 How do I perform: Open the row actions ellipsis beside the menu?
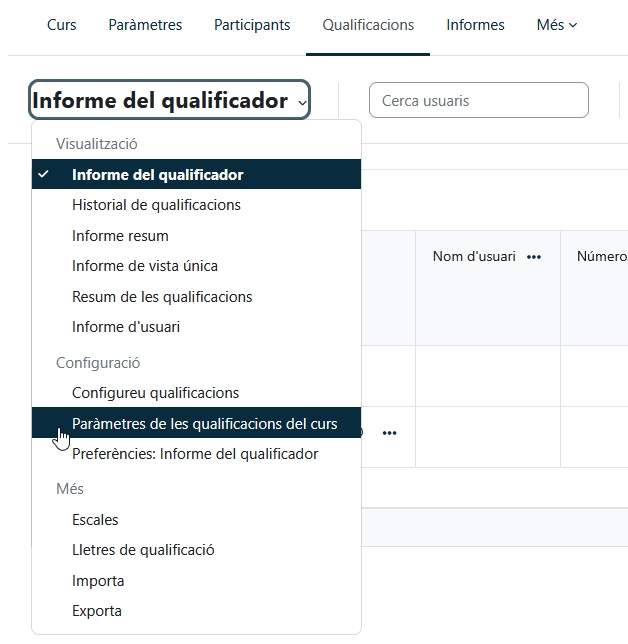(389, 433)
